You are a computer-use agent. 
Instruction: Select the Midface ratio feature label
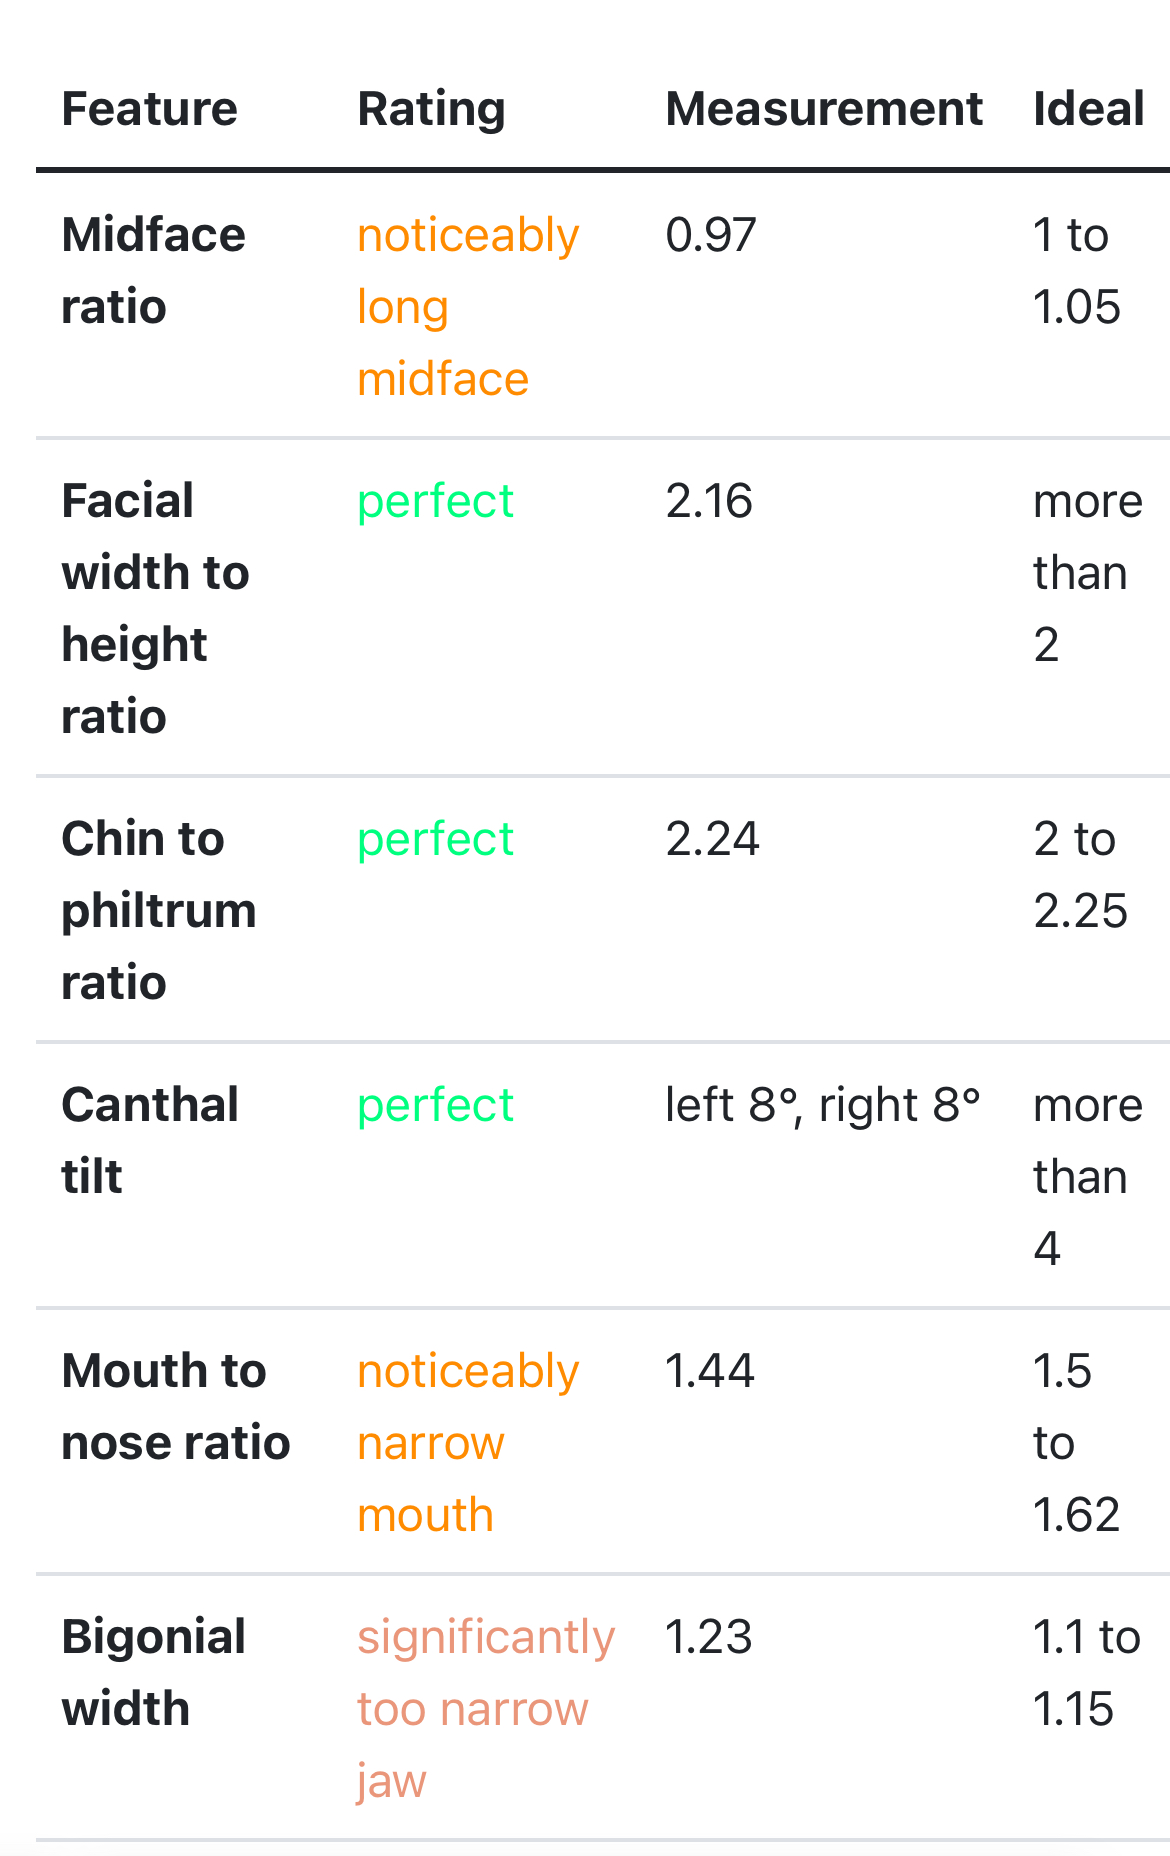pyautogui.click(x=153, y=271)
